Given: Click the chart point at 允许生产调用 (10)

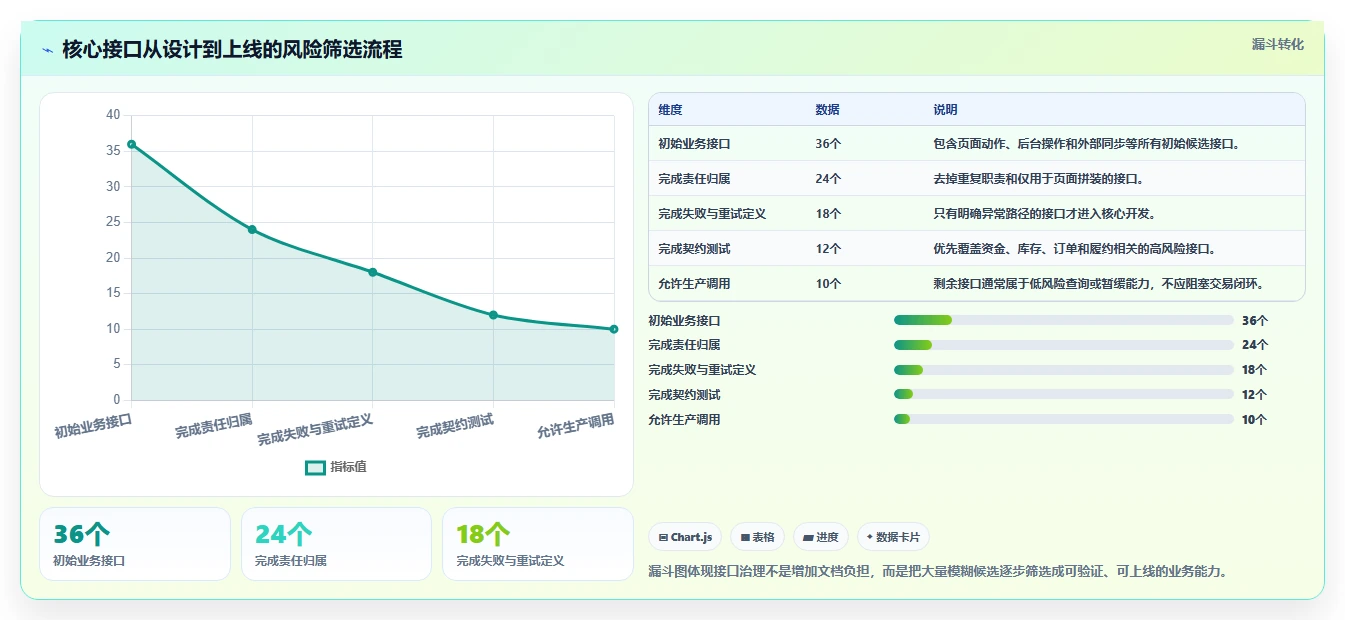Looking at the screenshot, I should point(613,329).
